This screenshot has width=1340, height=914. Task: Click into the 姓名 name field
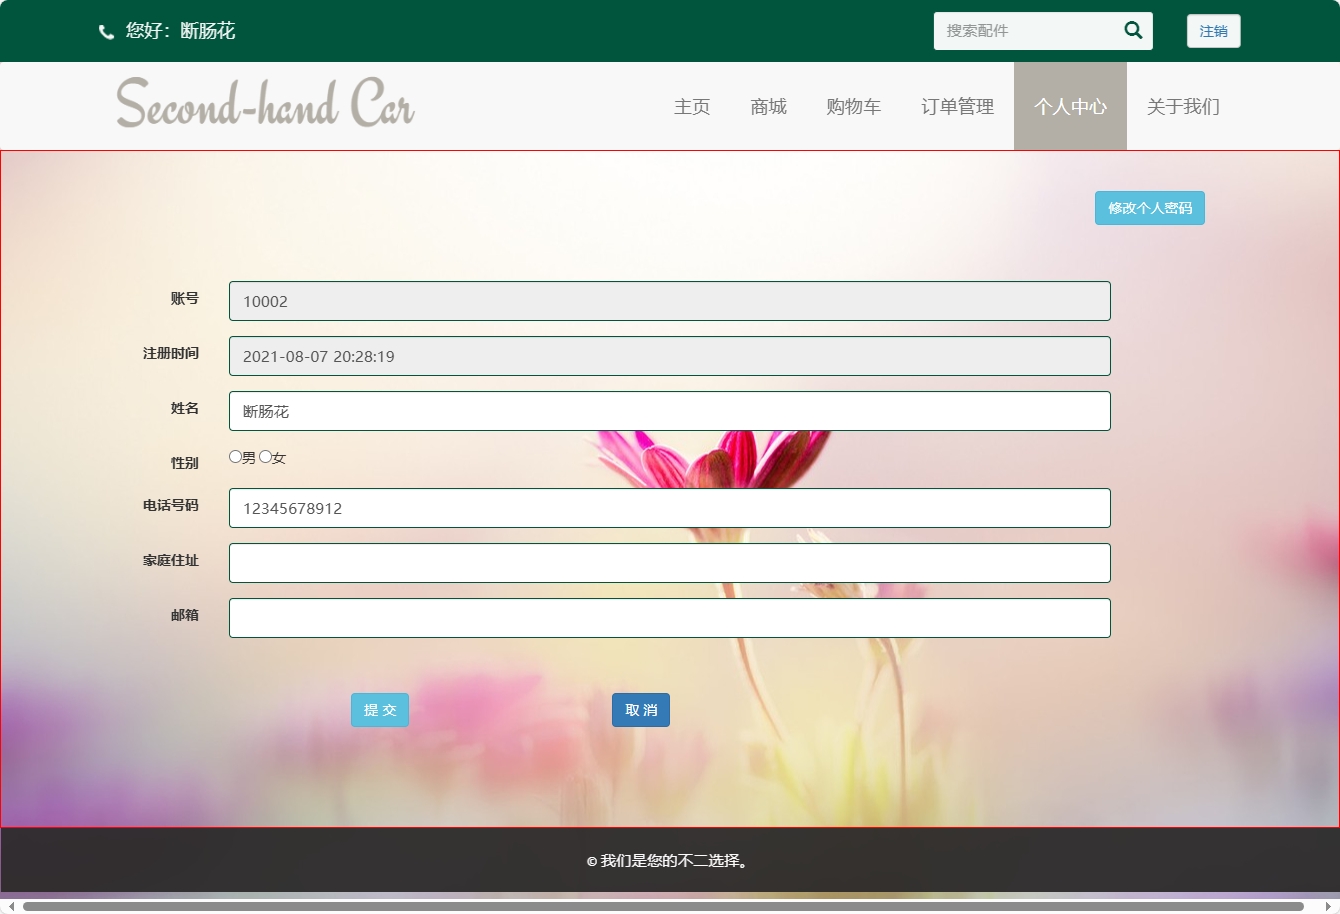669,411
